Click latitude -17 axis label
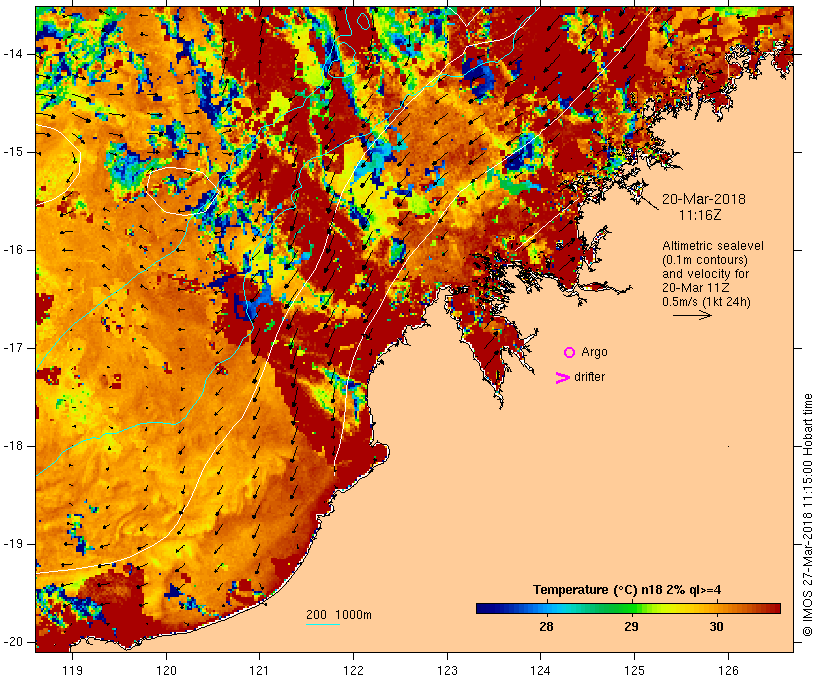Image resolution: width=820 pixels, height=680 pixels. [x=15, y=348]
